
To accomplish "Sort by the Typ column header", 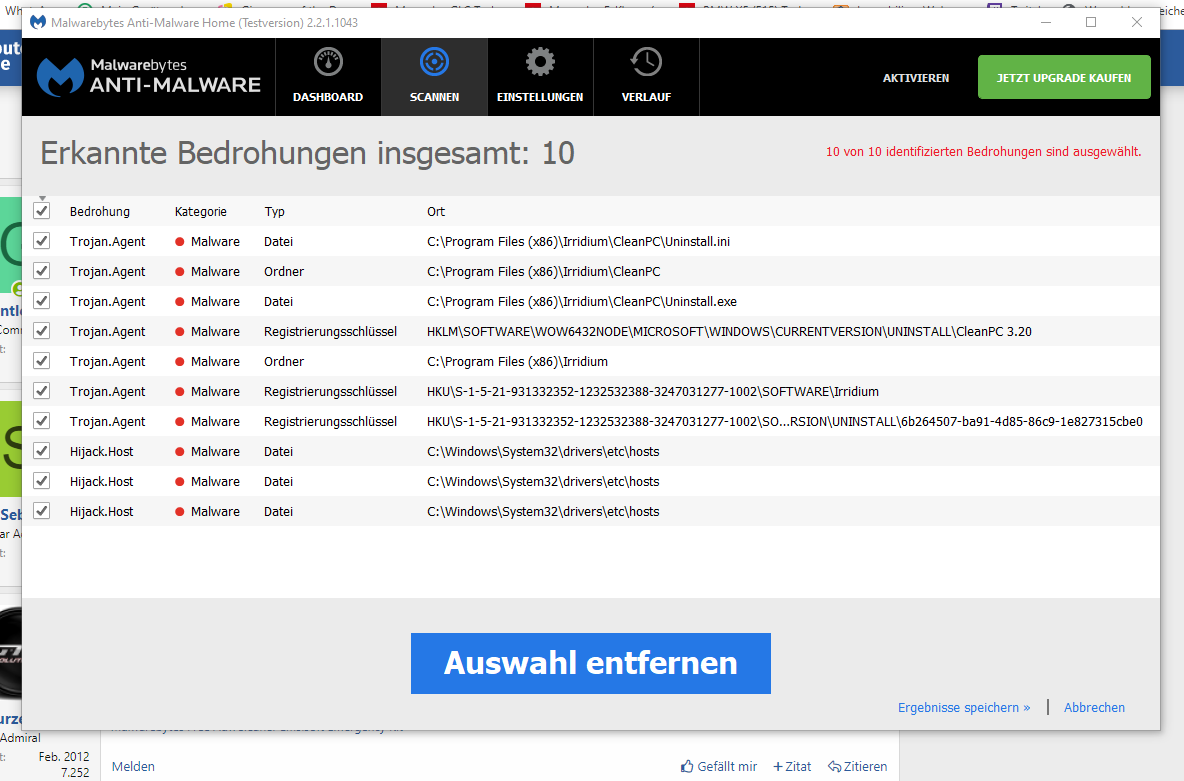I will pyautogui.click(x=274, y=211).
